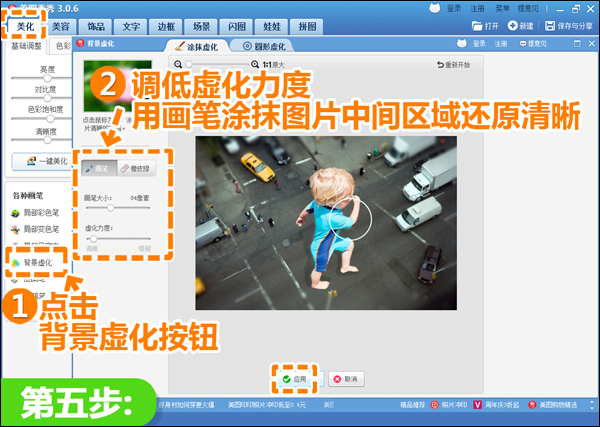600x427 pixels.
Task: Click 注册 in the 背景虚化 dialog header
Action: (501, 44)
